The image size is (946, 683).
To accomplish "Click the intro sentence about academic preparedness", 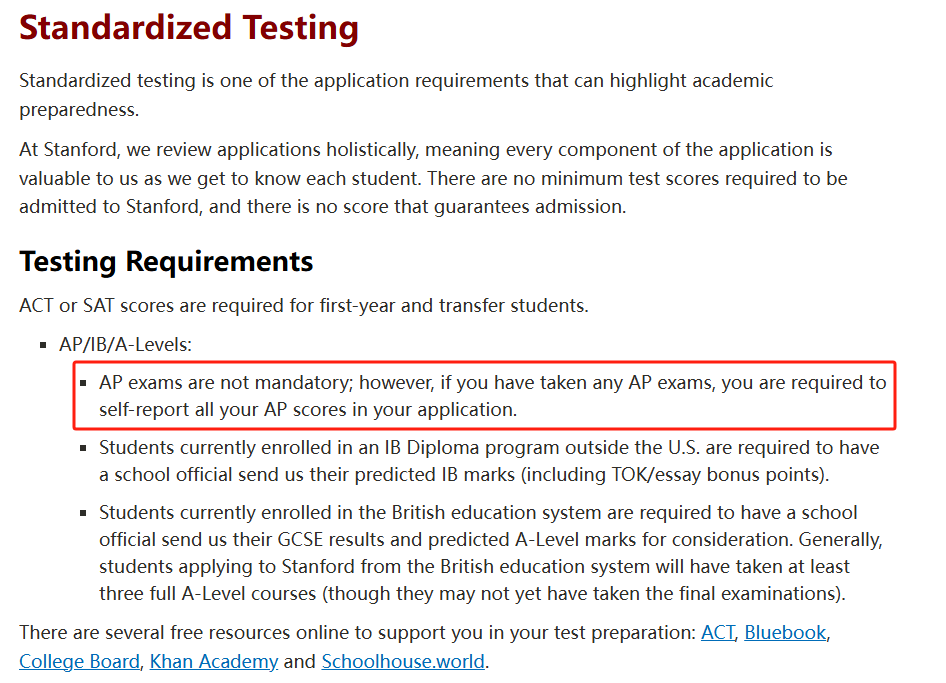I will click(x=396, y=94).
